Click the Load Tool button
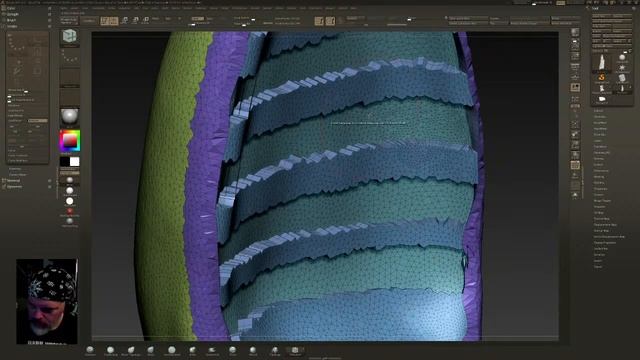 602,16
